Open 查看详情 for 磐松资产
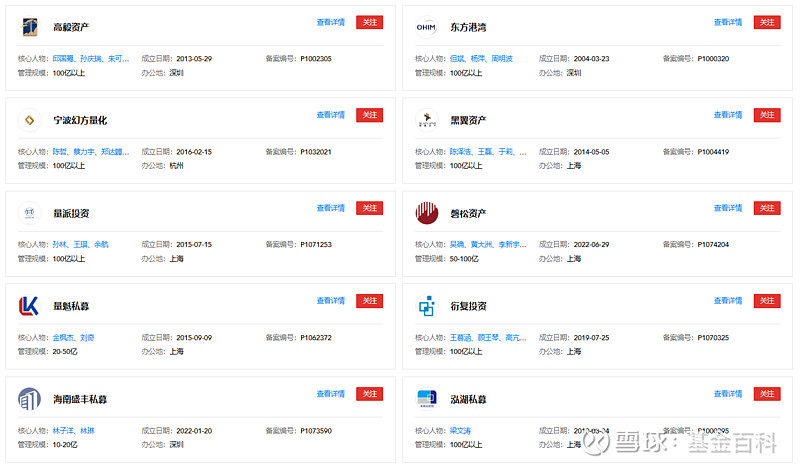 click(x=728, y=208)
